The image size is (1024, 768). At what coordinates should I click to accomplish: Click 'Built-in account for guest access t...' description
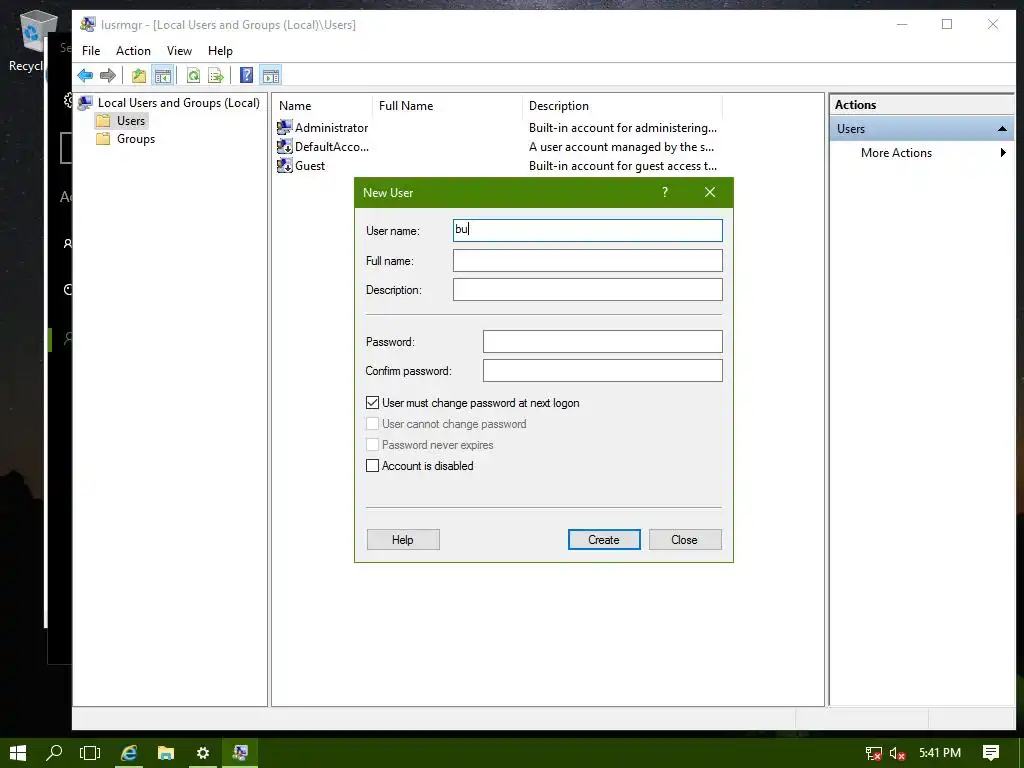click(x=622, y=165)
